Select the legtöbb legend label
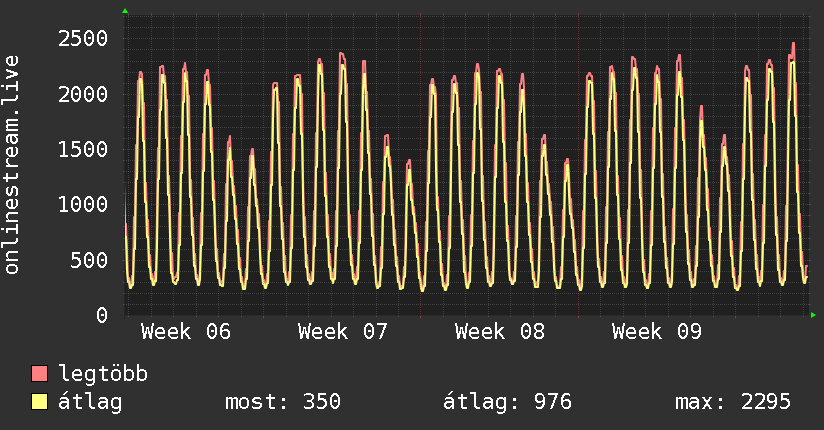824x430 pixels. tap(104, 375)
